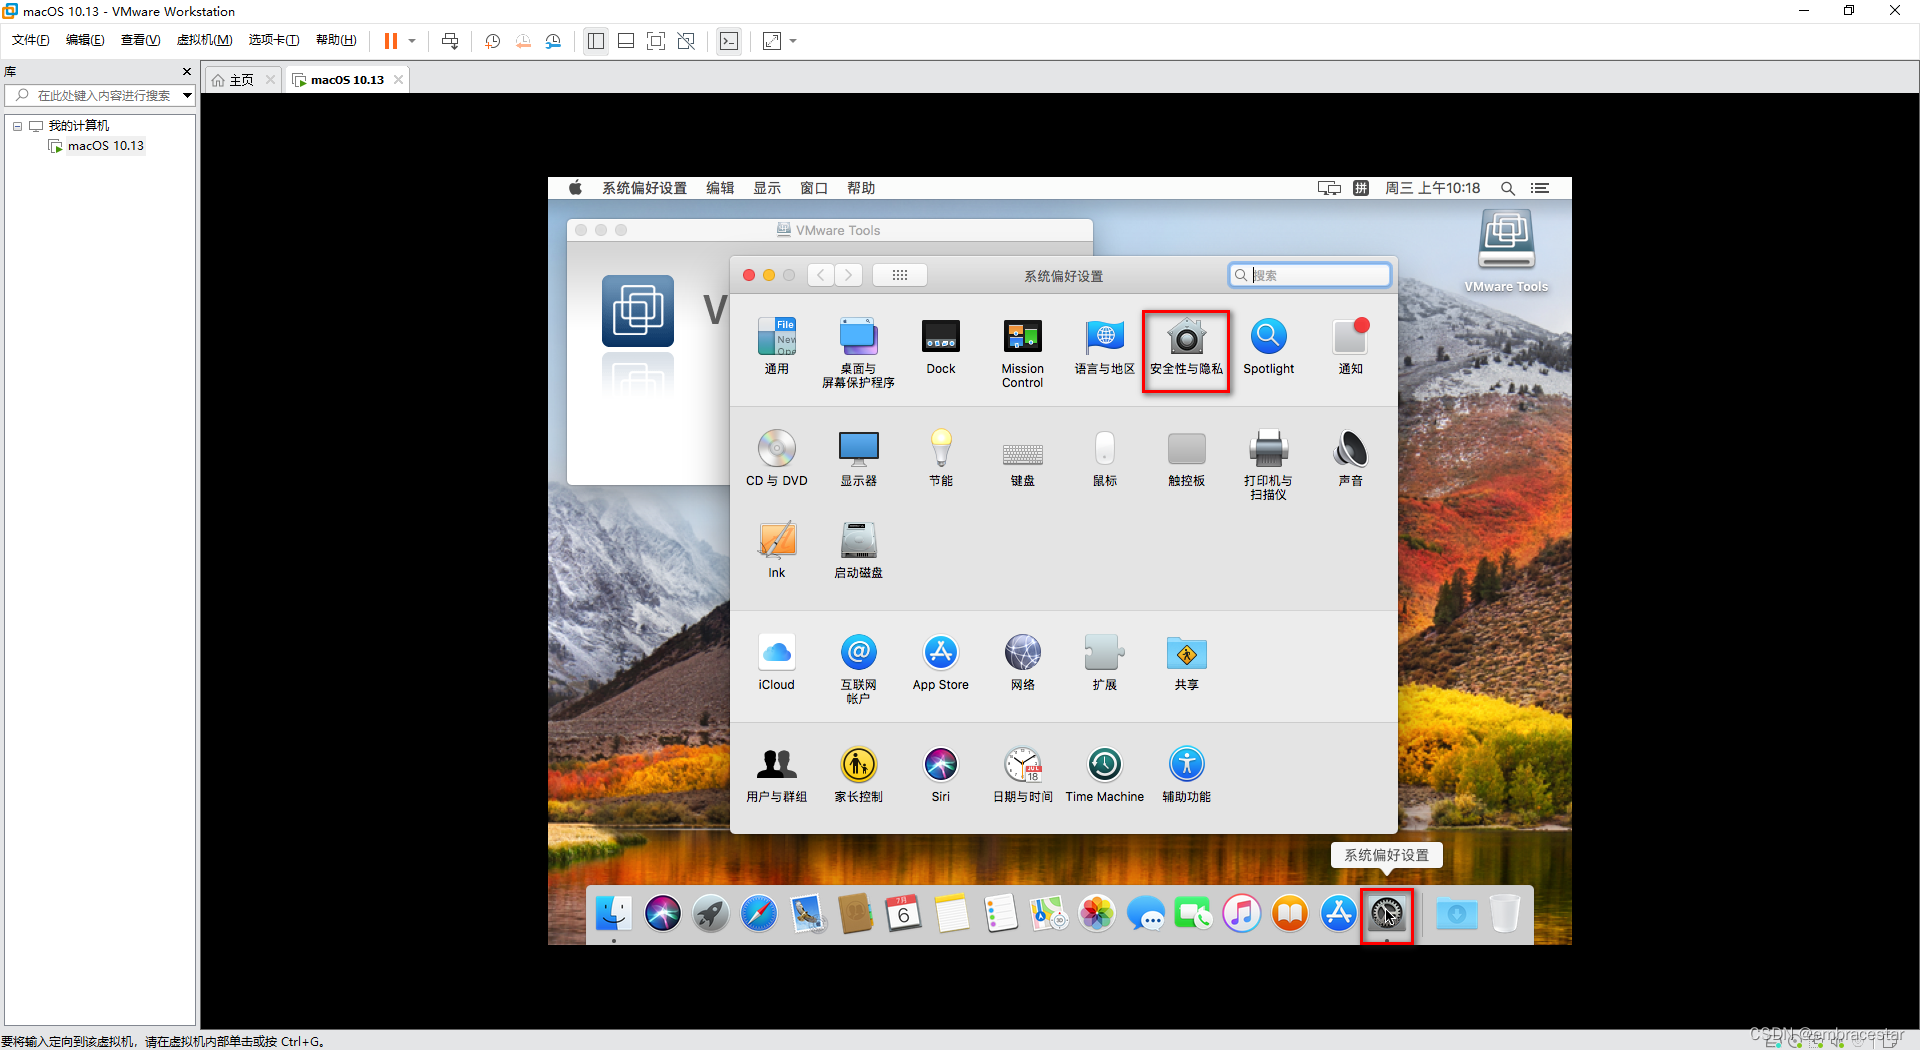Open Notification Center in menu bar

(1540, 188)
